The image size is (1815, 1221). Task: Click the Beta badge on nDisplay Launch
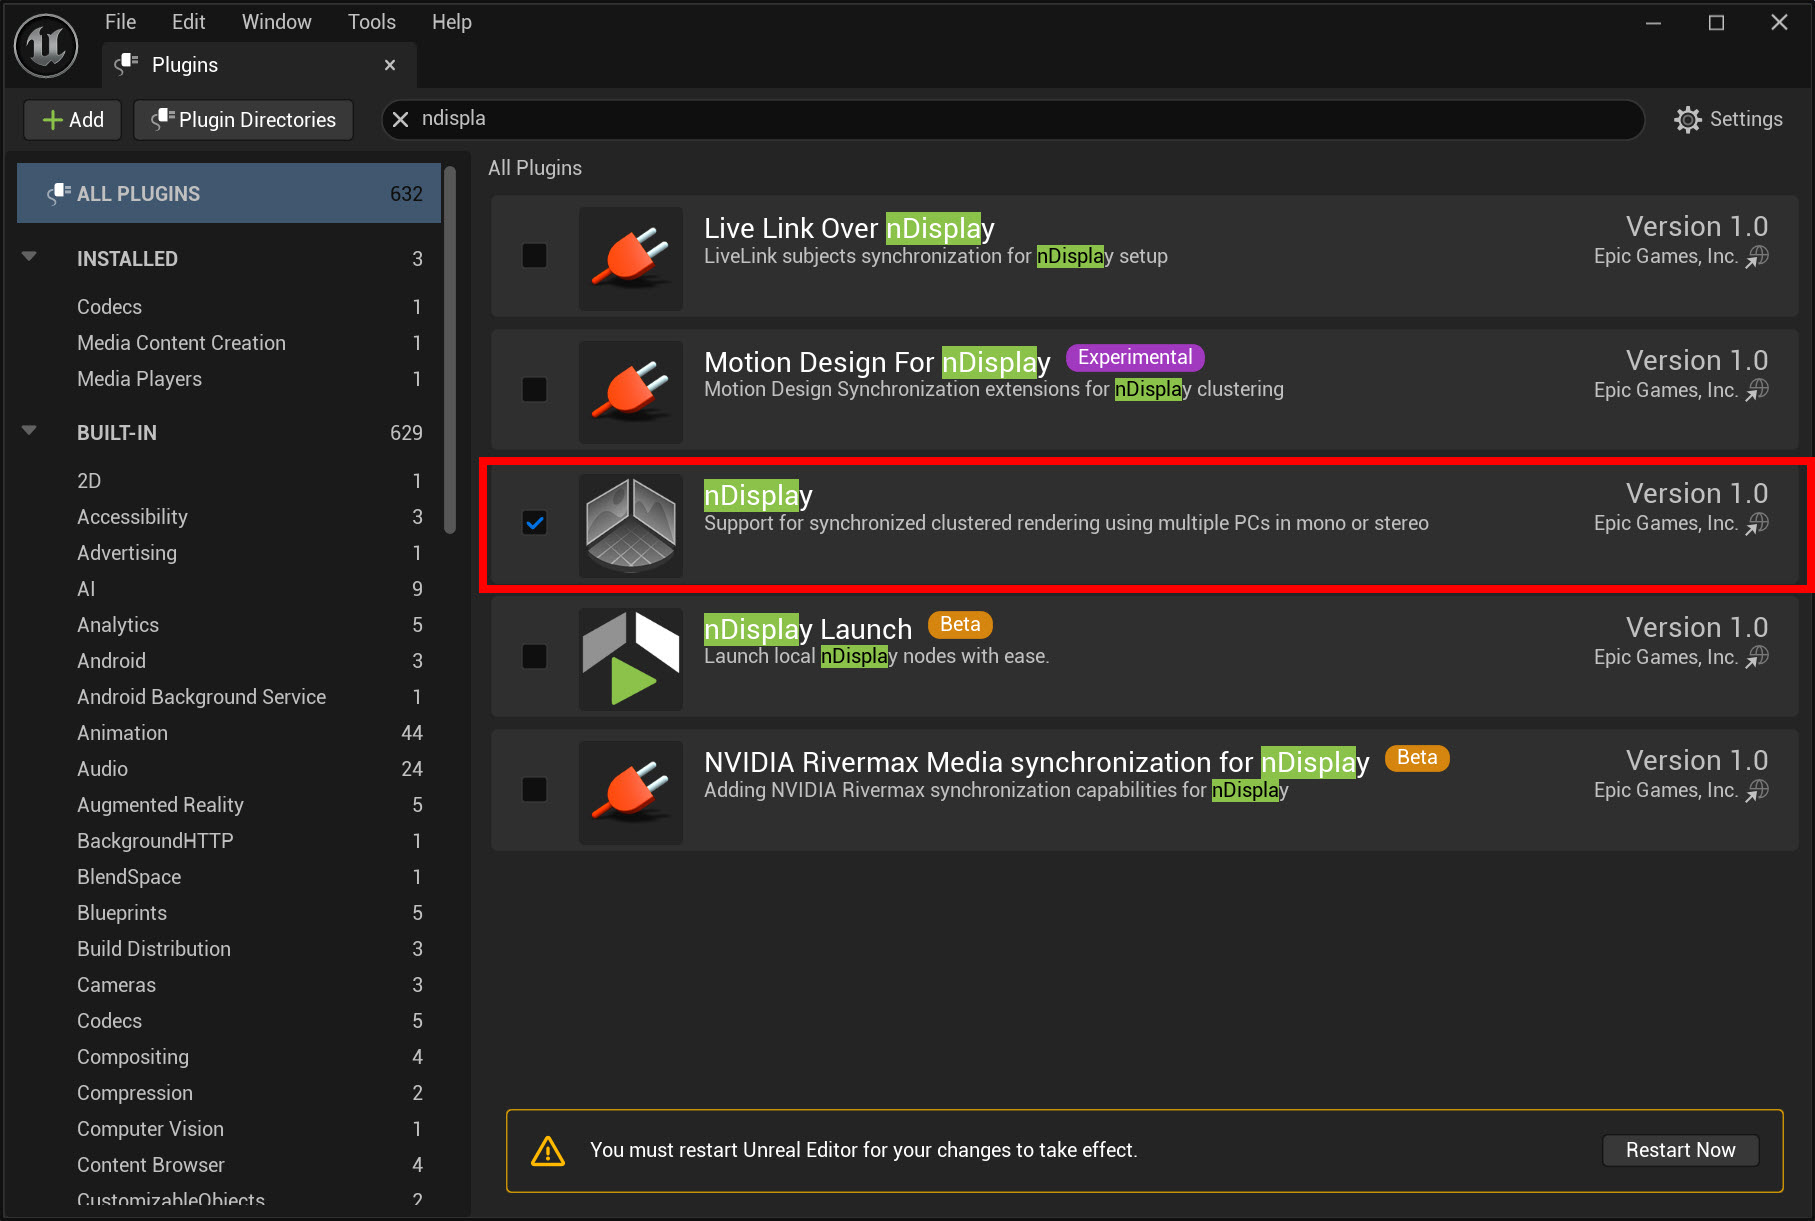pos(960,624)
